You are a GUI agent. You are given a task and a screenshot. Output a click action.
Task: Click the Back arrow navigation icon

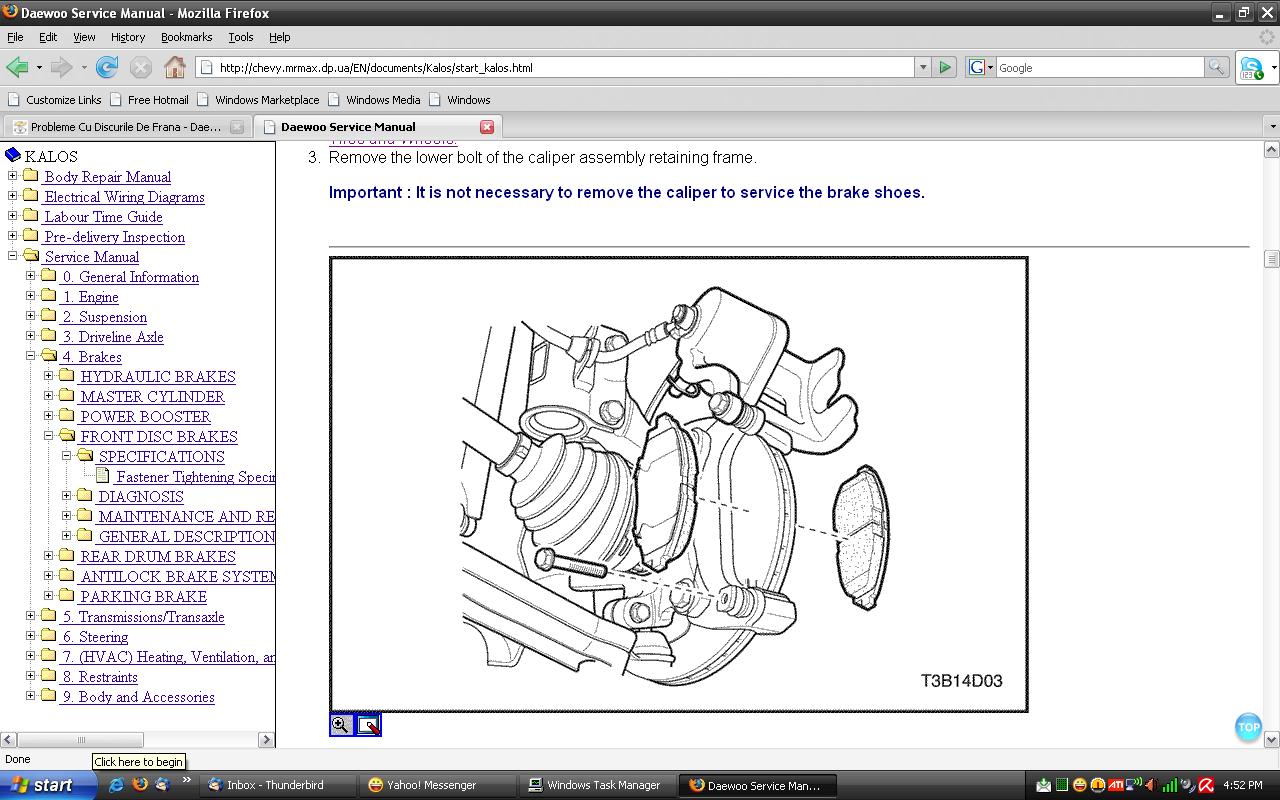point(17,68)
